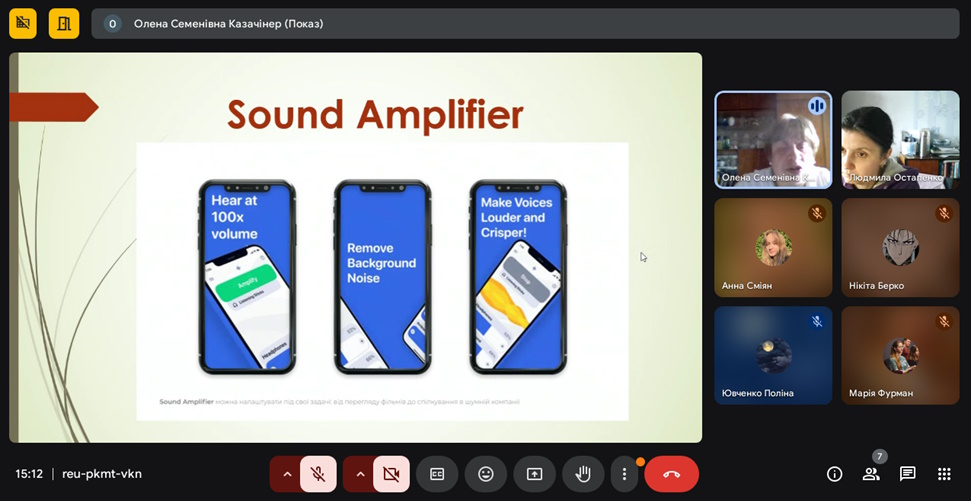Click the participant count badge 7
Screen dimensions: 971x501
pos(879,457)
